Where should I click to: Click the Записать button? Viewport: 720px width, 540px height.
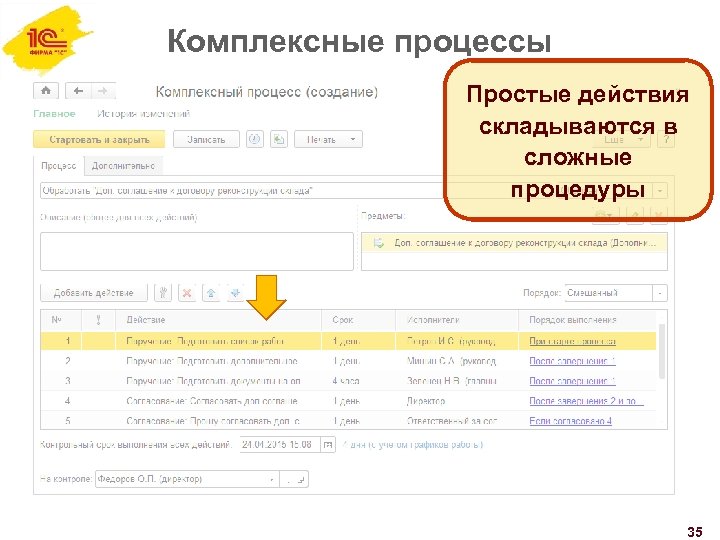pos(206,139)
